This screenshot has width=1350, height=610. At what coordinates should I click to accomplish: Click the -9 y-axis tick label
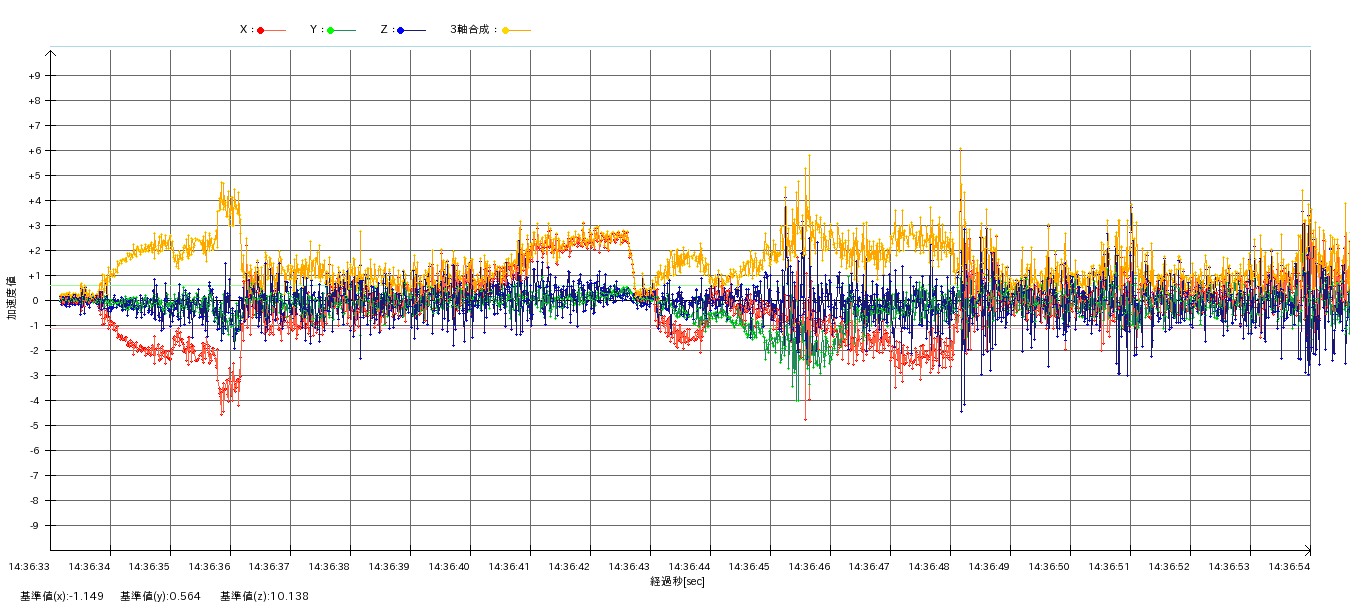click(34, 526)
